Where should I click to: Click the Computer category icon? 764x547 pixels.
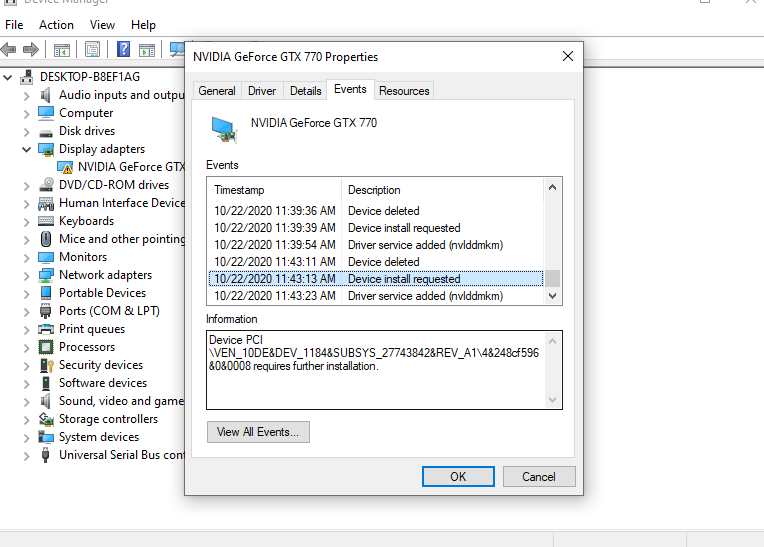46,113
